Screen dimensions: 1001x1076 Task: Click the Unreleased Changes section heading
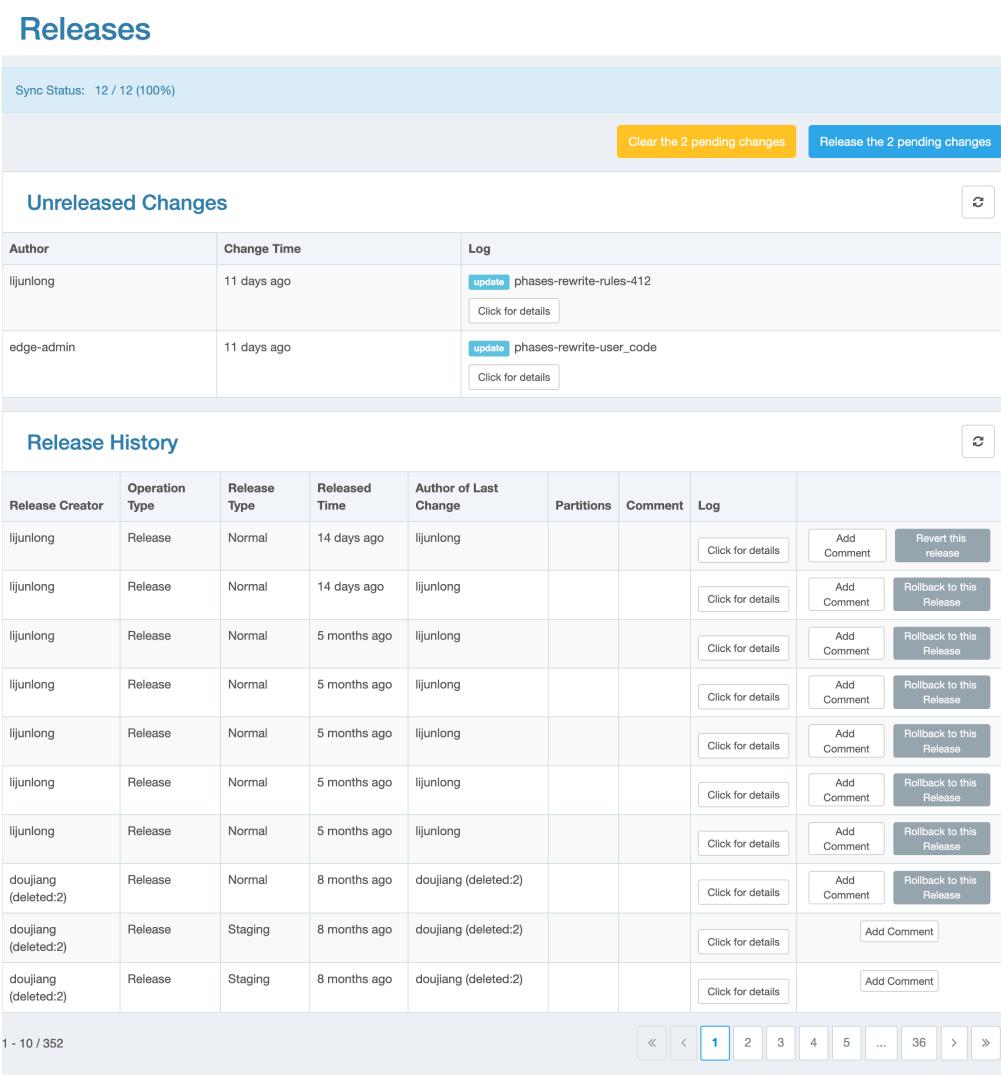127,202
